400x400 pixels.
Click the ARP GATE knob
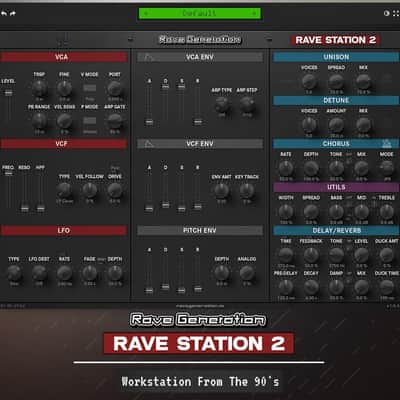point(115,120)
